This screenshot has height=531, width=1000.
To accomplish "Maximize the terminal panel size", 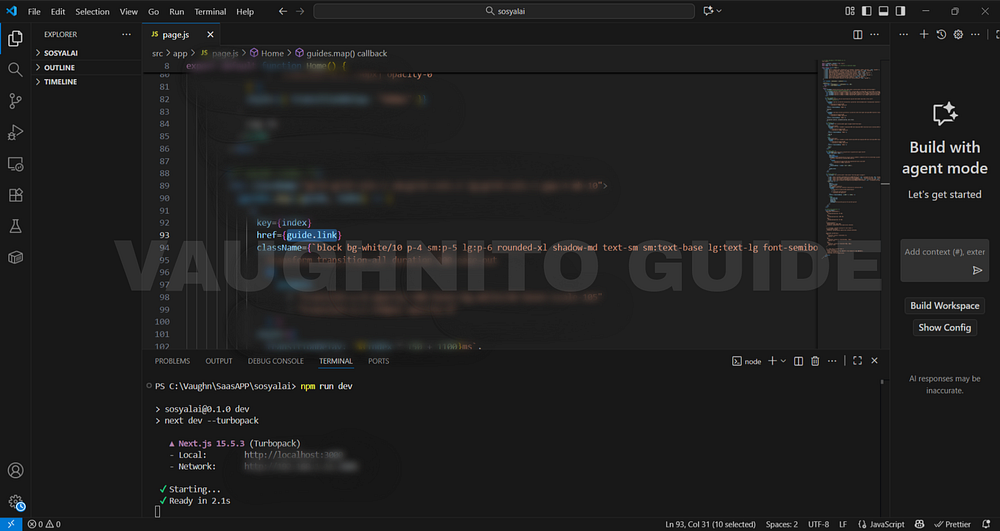I will pos(857,361).
